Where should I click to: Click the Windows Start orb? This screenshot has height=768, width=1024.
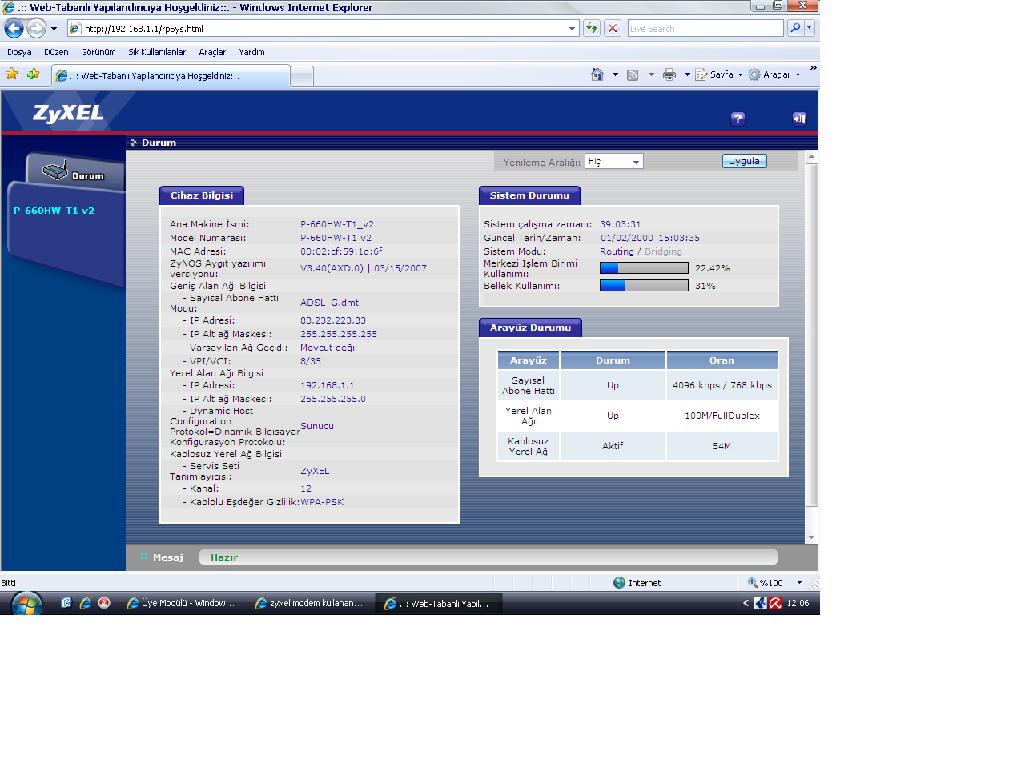(x=26, y=603)
